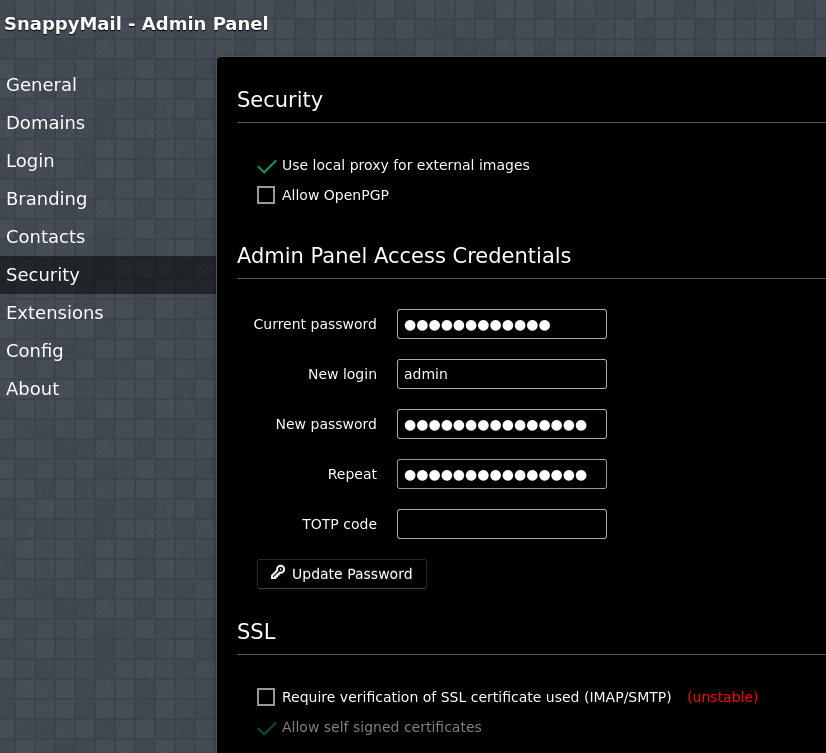Screen dimensions: 826x753
Task: Open the Contacts settings page
Action: tap(45, 237)
